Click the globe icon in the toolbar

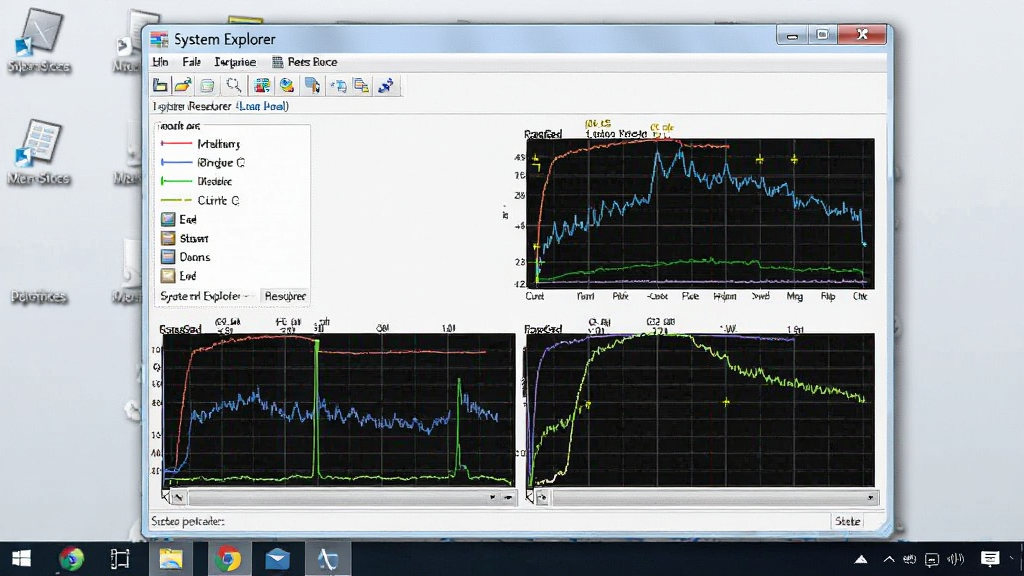(287, 86)
